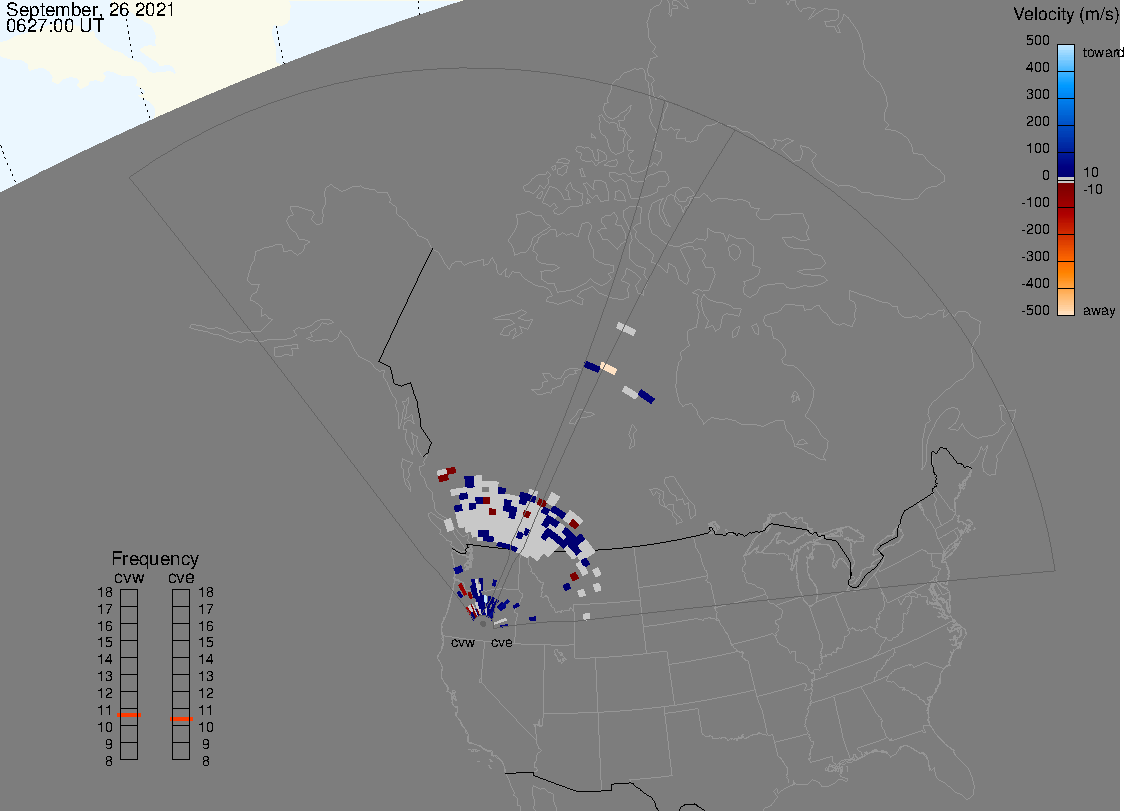Screen dimensions: 1124x811
Task: Click the "Velocity (m/s)" colorbar title
Action: point(1066,14)
